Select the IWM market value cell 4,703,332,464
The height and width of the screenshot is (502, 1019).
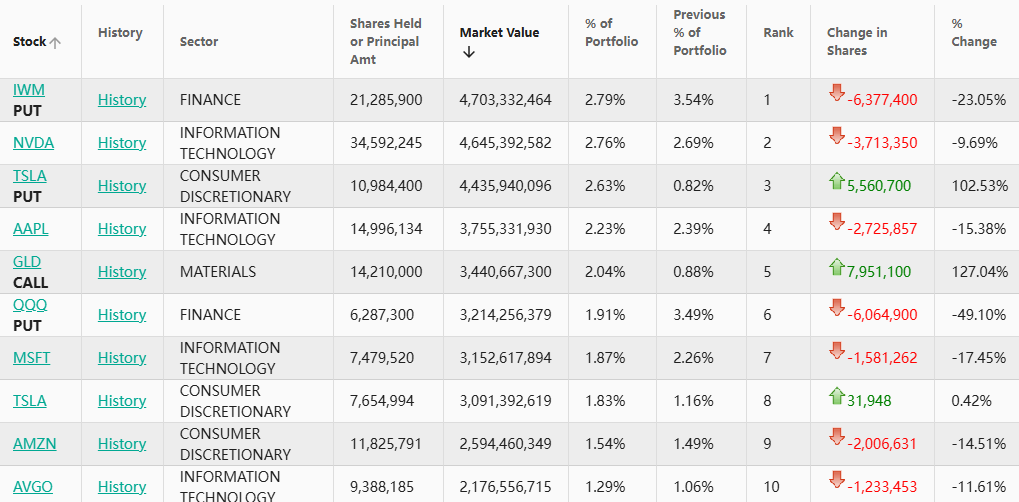tap(505, 100)
